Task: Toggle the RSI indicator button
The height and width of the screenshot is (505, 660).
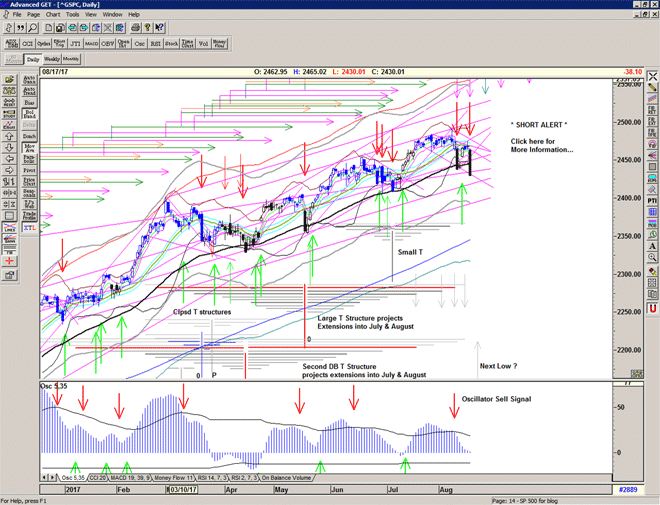Action: (156, 44)
